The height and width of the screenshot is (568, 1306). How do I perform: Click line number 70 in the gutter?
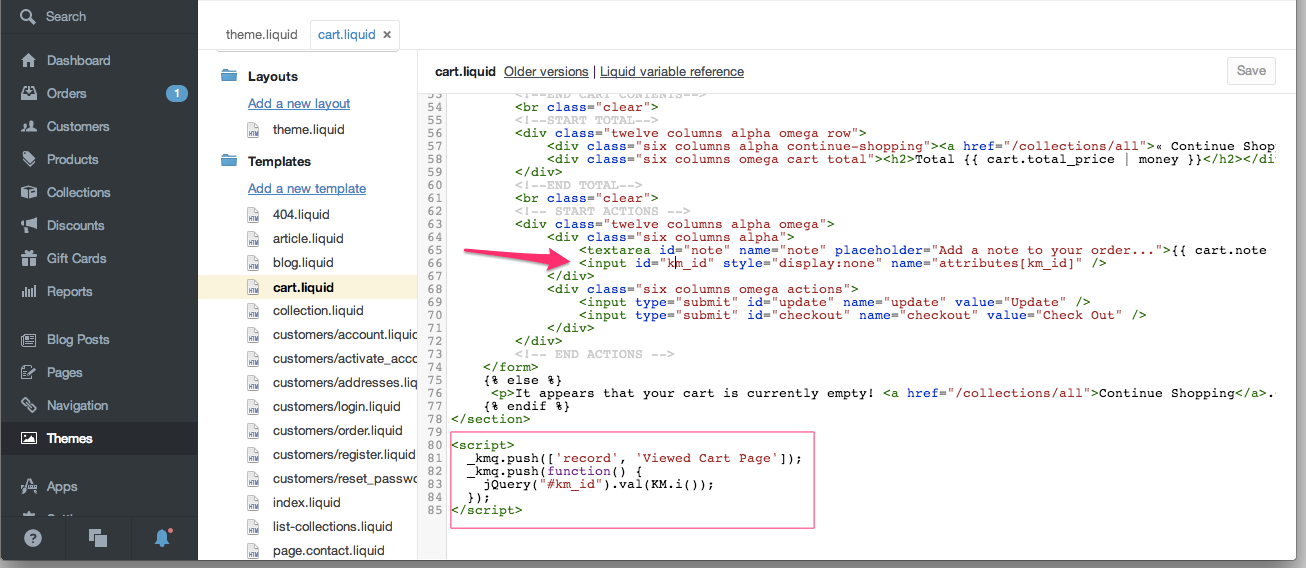point(434,315)
